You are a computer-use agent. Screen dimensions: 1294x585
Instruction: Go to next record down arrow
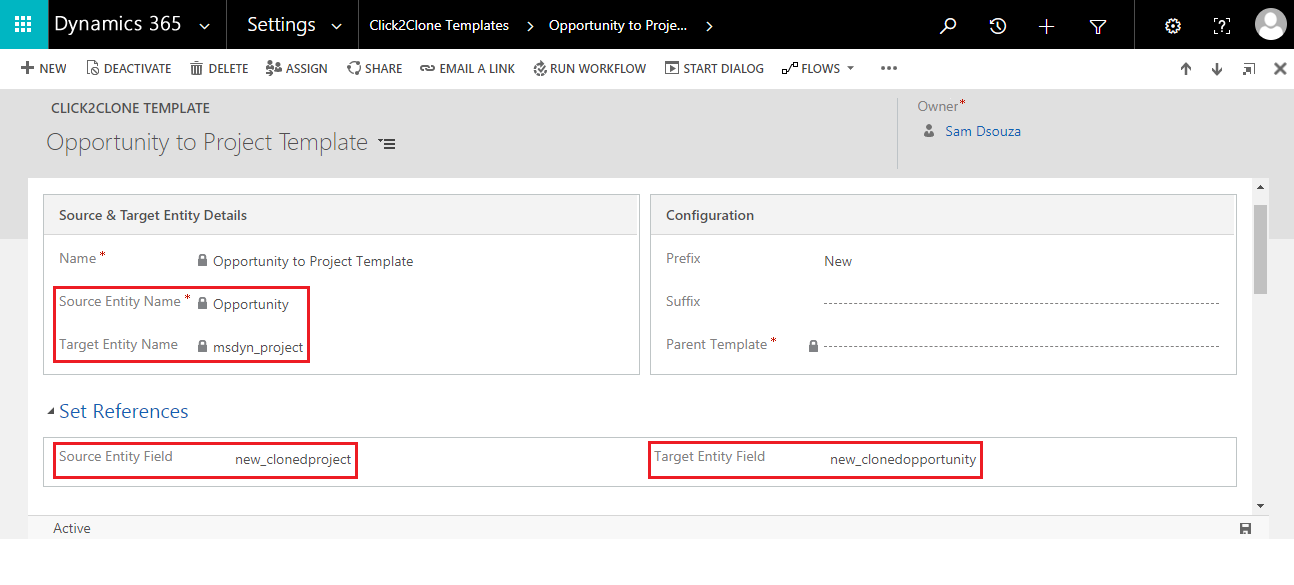(1217, 69)
